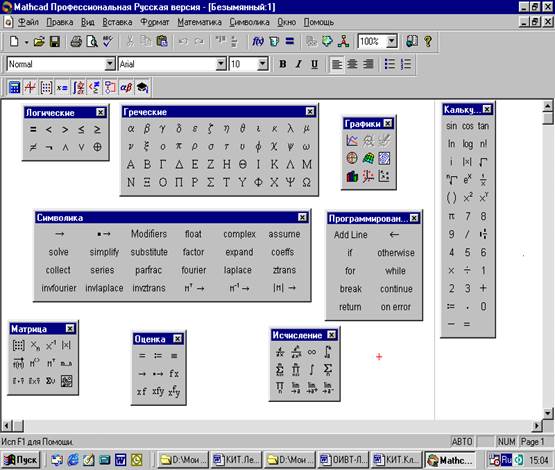Click the horizontal scrollbar right arrow
Screen dimensions: 555x470
click(537, 425)
